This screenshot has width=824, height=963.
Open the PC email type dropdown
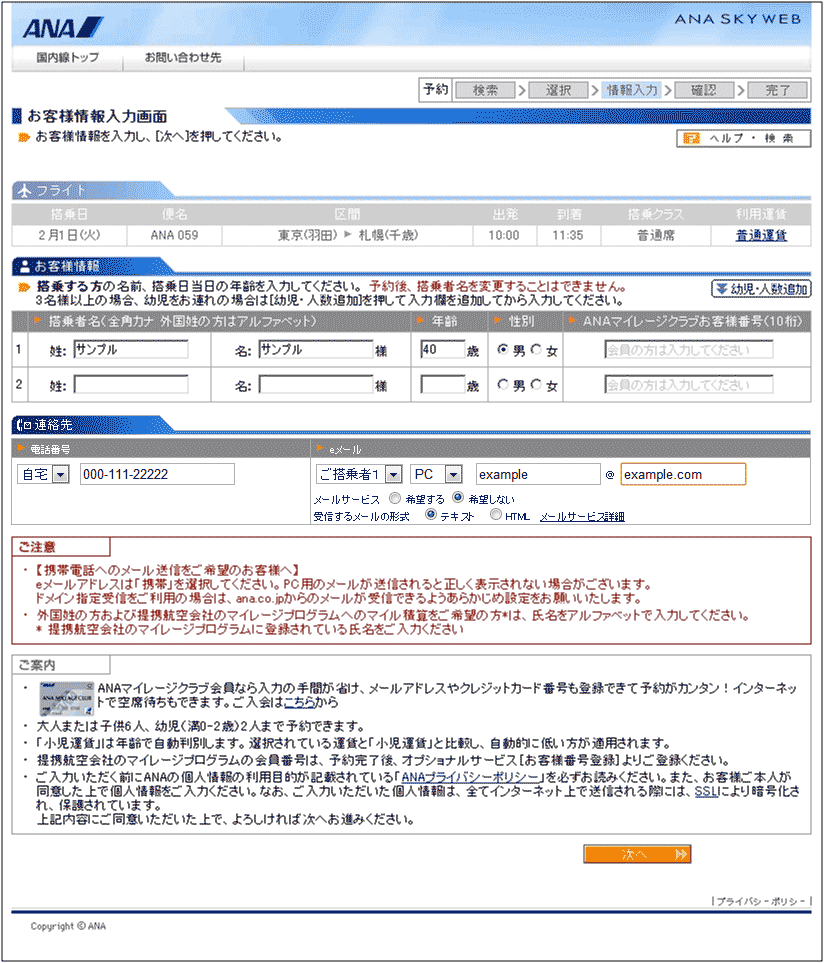pos(436,474)
